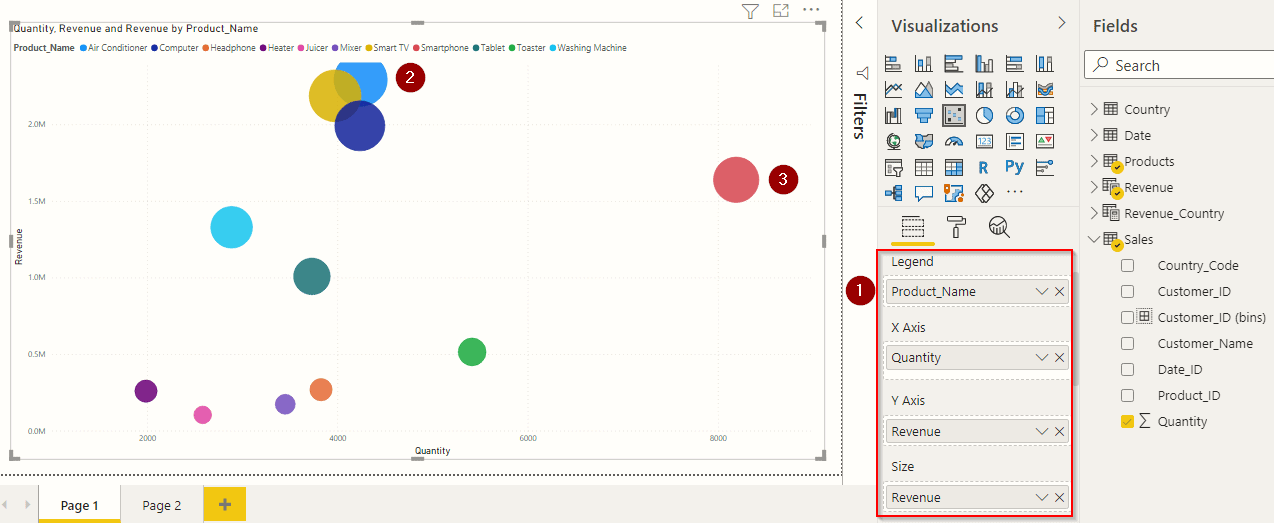Viewport: 1274px width, 523px height.
Task: Switch visual to Pie chart
Action: pos(984,115)
